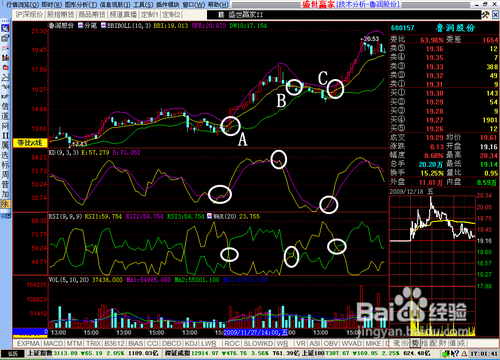Select the TRIX indicator tab
This screenshot has width=500, height=360.
point(93,343)
